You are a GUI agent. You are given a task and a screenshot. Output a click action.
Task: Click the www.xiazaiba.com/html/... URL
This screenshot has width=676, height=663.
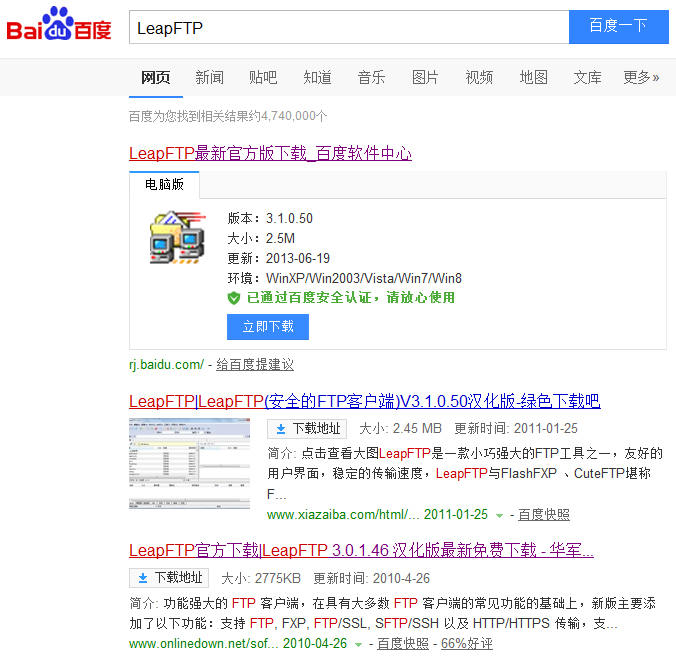pos(343,515)
